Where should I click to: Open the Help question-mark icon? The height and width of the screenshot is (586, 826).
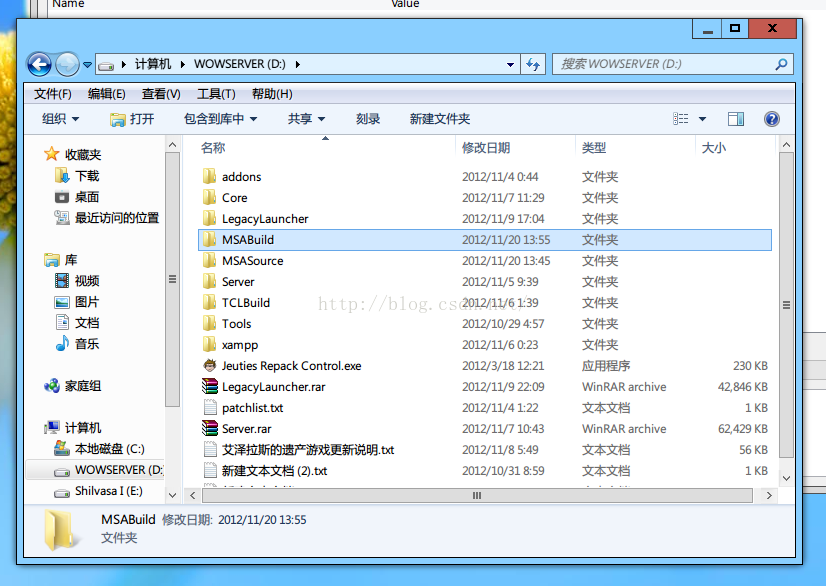tap(771, 119)
